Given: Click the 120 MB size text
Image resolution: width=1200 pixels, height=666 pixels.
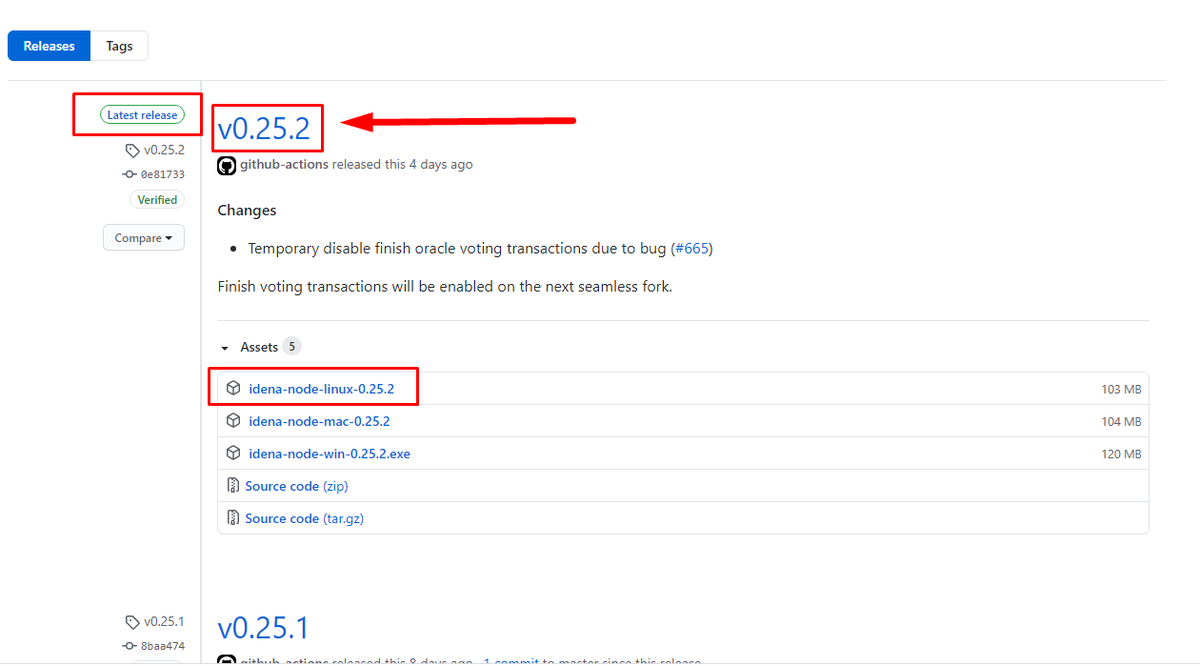Looking at the screenshot, I should (1121, 454).
